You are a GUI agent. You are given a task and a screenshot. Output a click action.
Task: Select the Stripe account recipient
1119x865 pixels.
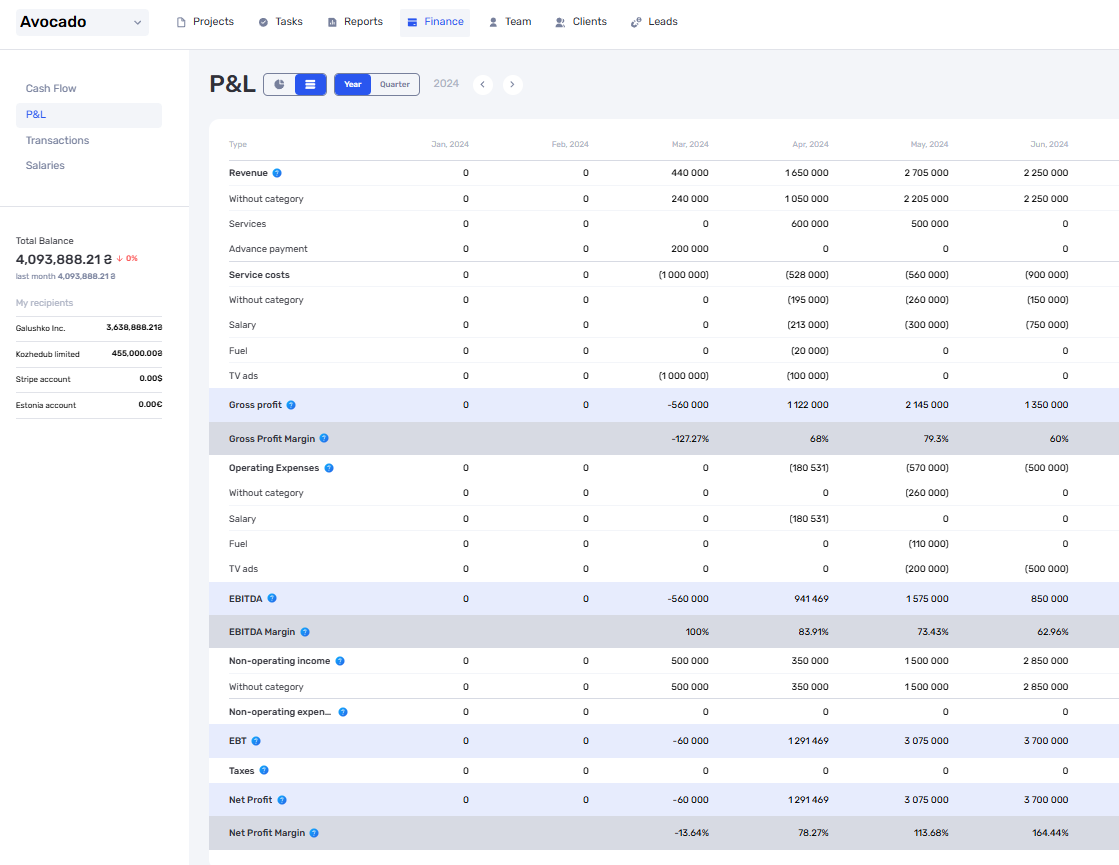coord(88,379)
